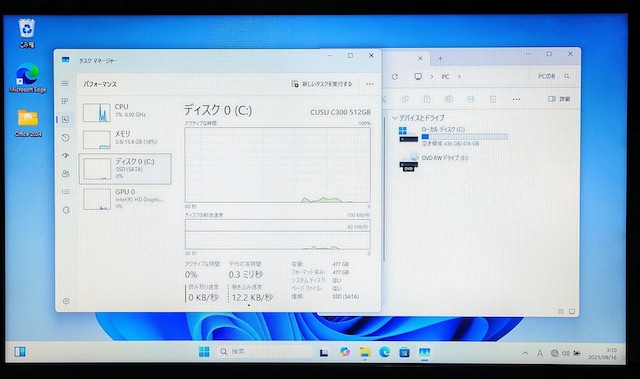The height and width of the screenshot is (379, 640).
Task: Open the Services page icon in sidebar
Action: [x=66, y=210]
